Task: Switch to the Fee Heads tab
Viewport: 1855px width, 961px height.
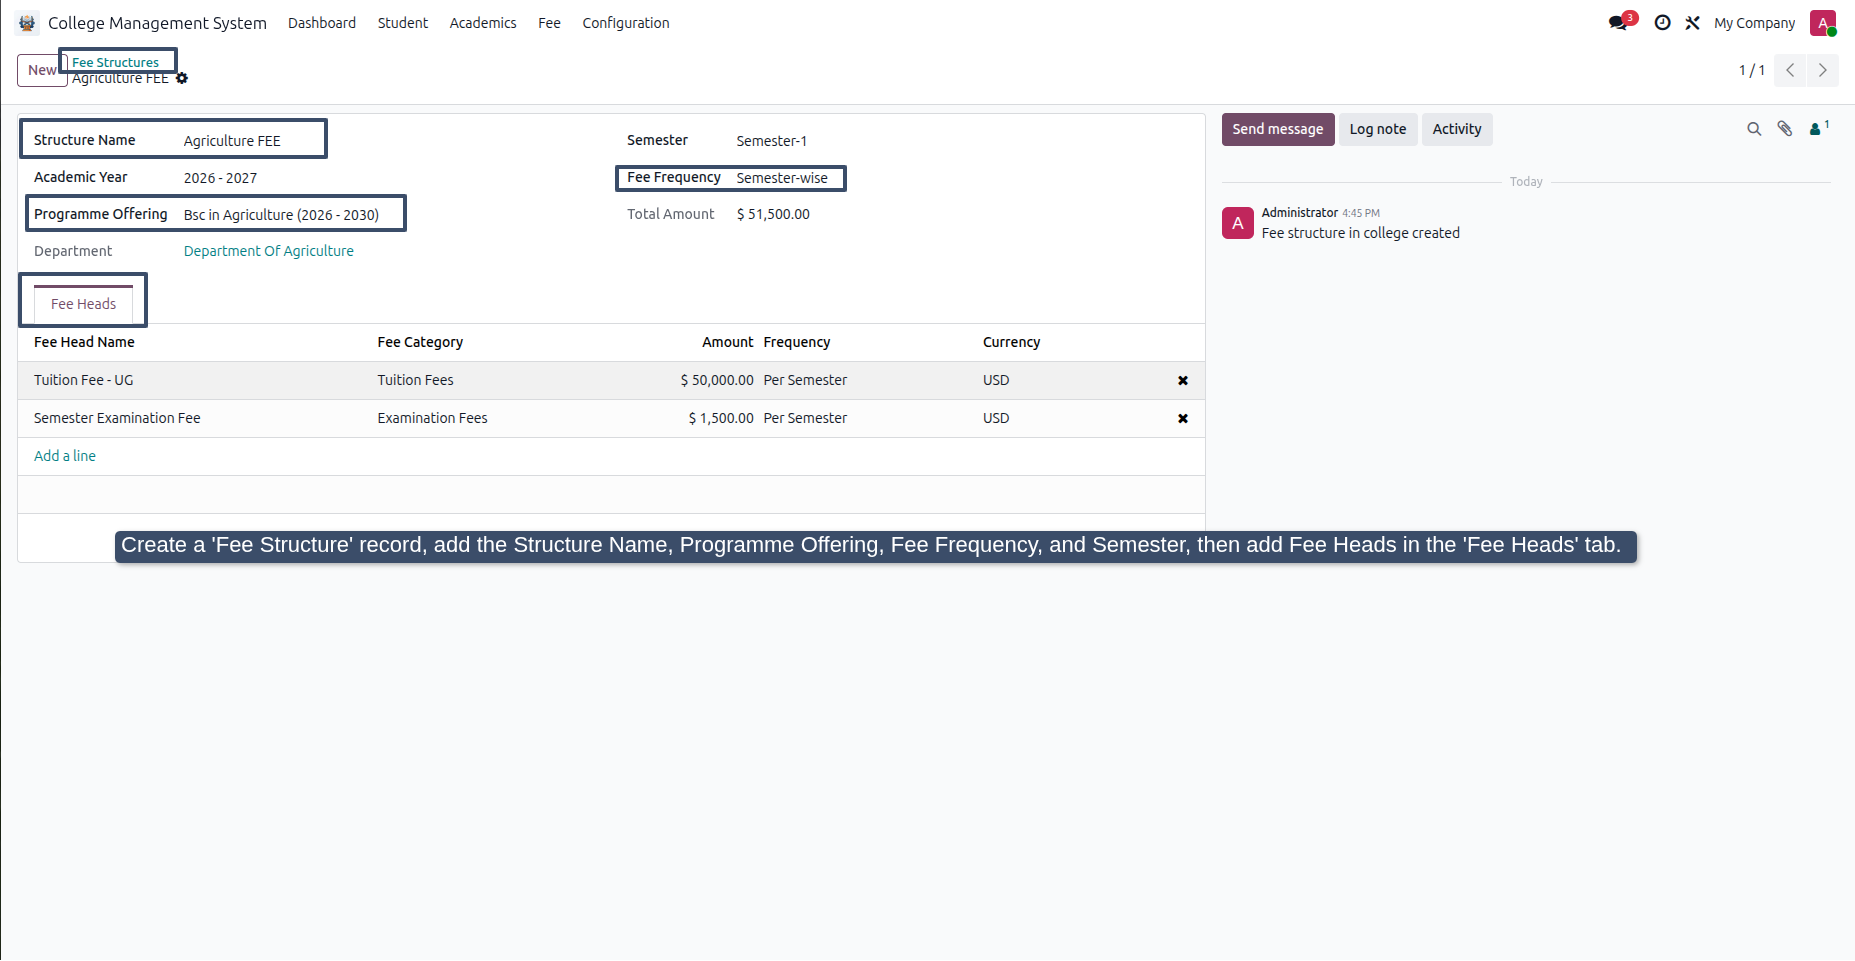Action: coord(84,304)
